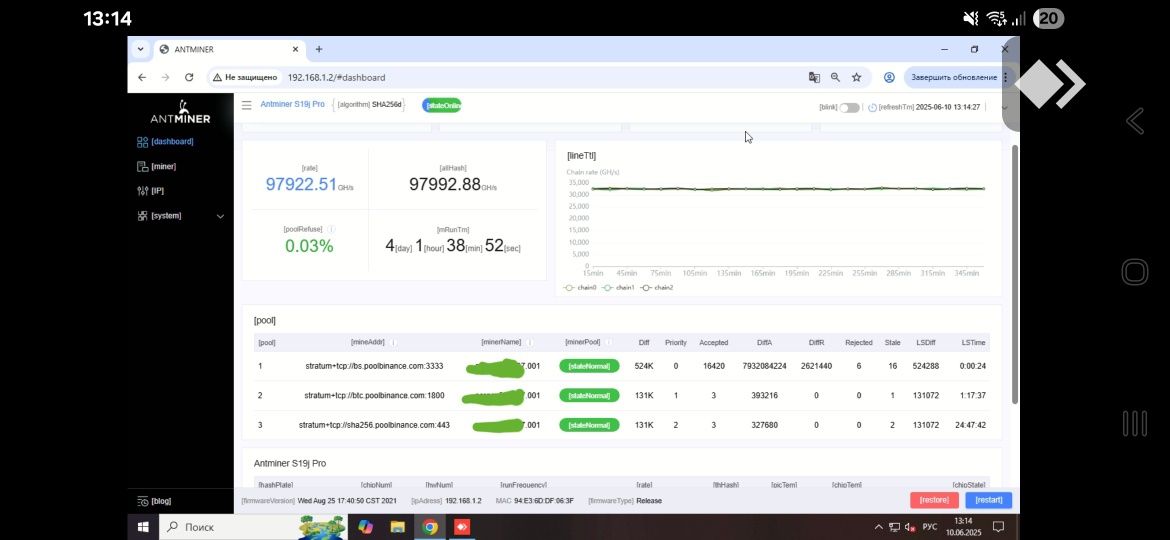Image resolution: width=1170 pixels, height=540 pixels.
Task: Reload the page in Chrome
Action: [190, 78]
